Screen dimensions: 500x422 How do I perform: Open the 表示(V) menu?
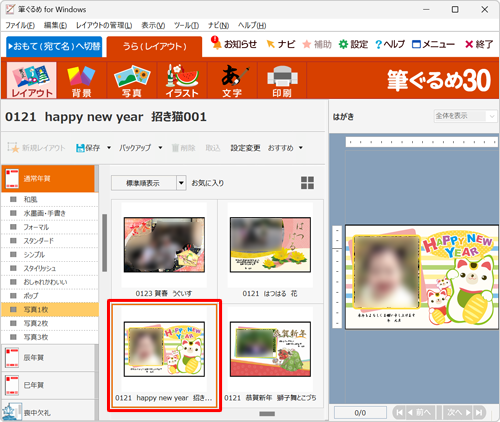point(153,25)
